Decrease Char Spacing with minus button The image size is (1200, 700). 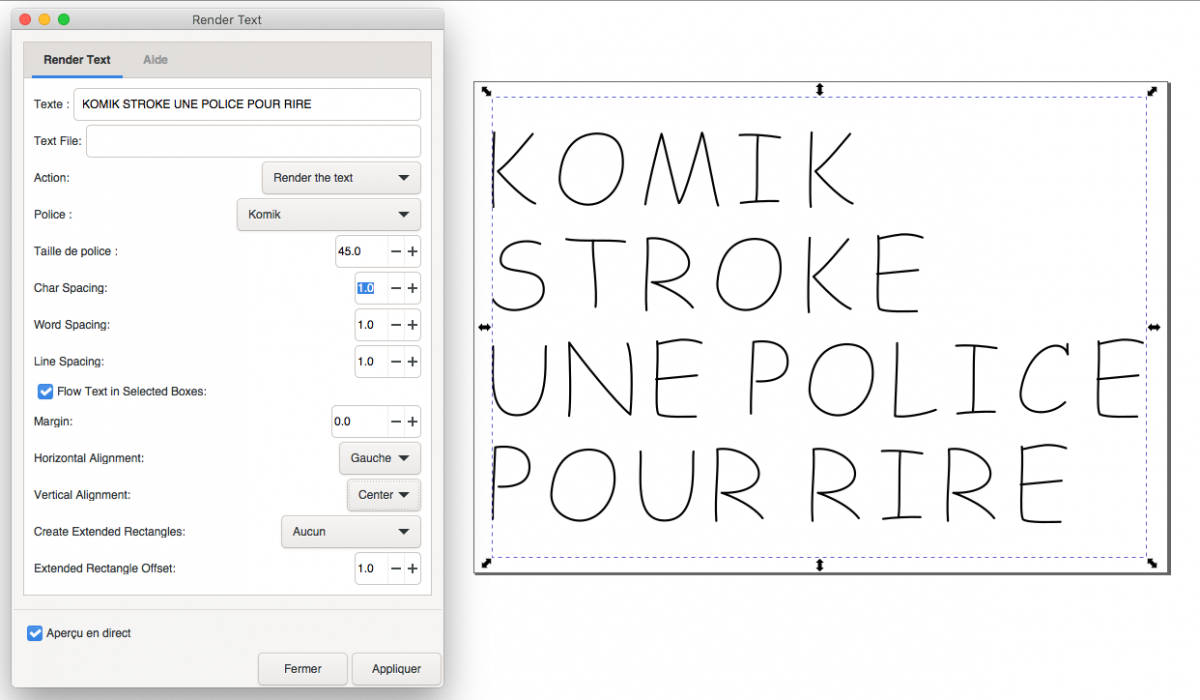[x=396, y=288]
